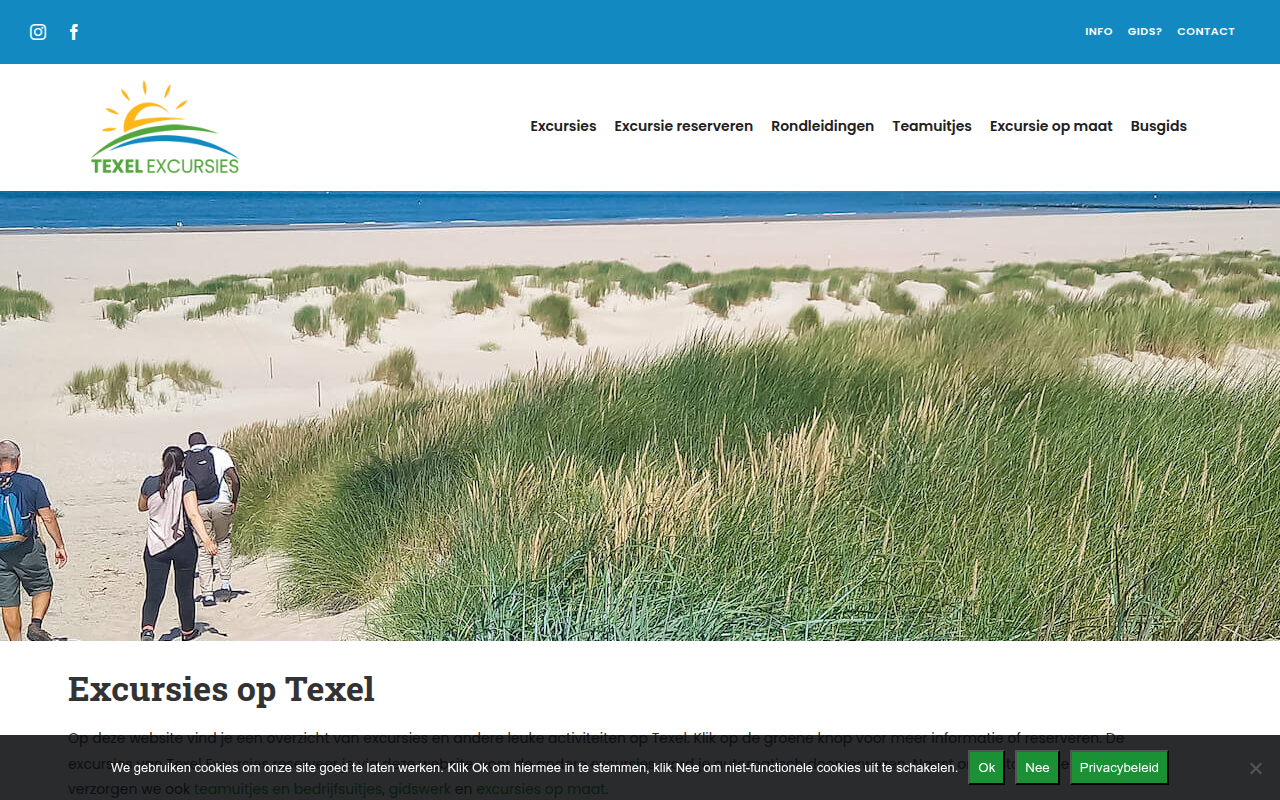Click the cookie notice message text
The image size is (1280, 800).
(534, 768)
